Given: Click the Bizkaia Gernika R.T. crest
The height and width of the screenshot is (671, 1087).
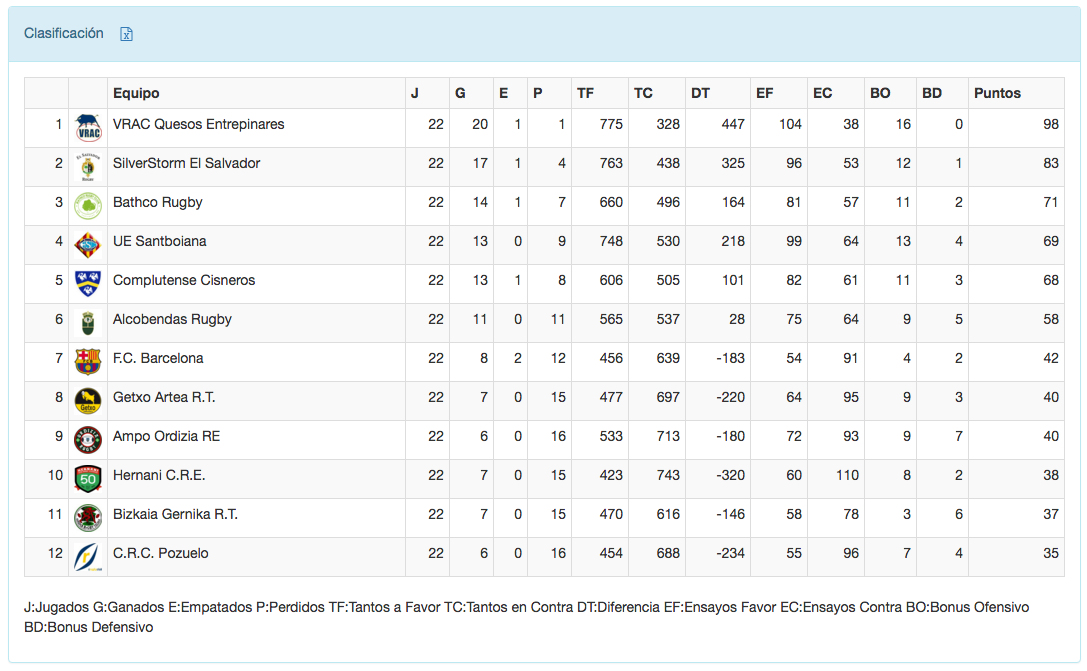Looking at the screenshot, I should 88,517.
